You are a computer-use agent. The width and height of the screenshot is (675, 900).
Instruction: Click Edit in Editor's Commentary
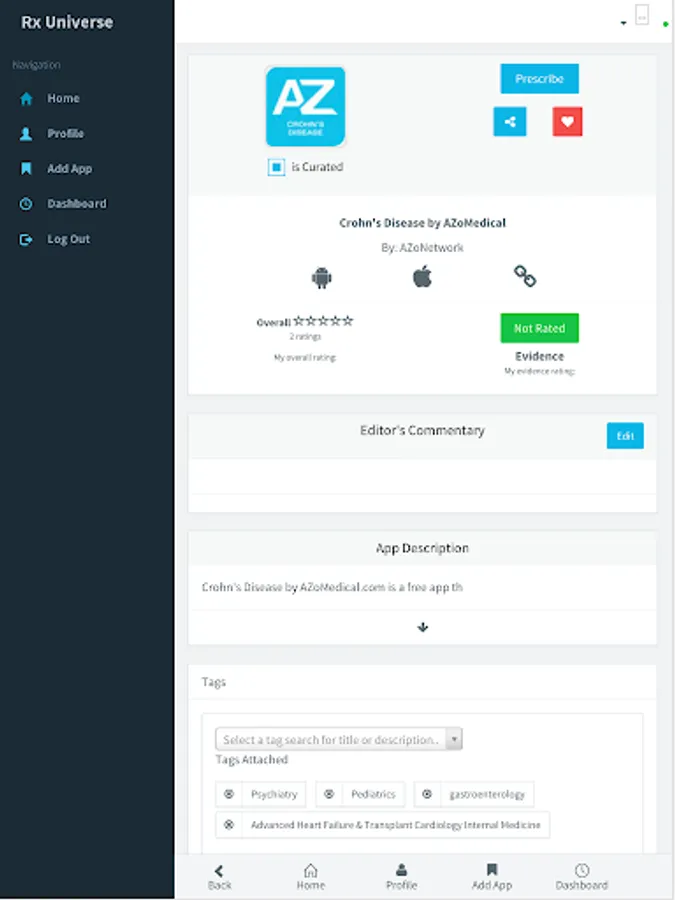click(x=625, y=436)
